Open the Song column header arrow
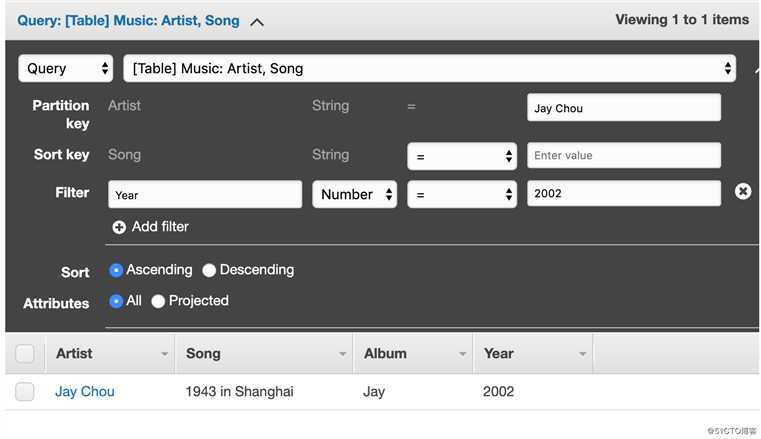 343,354
